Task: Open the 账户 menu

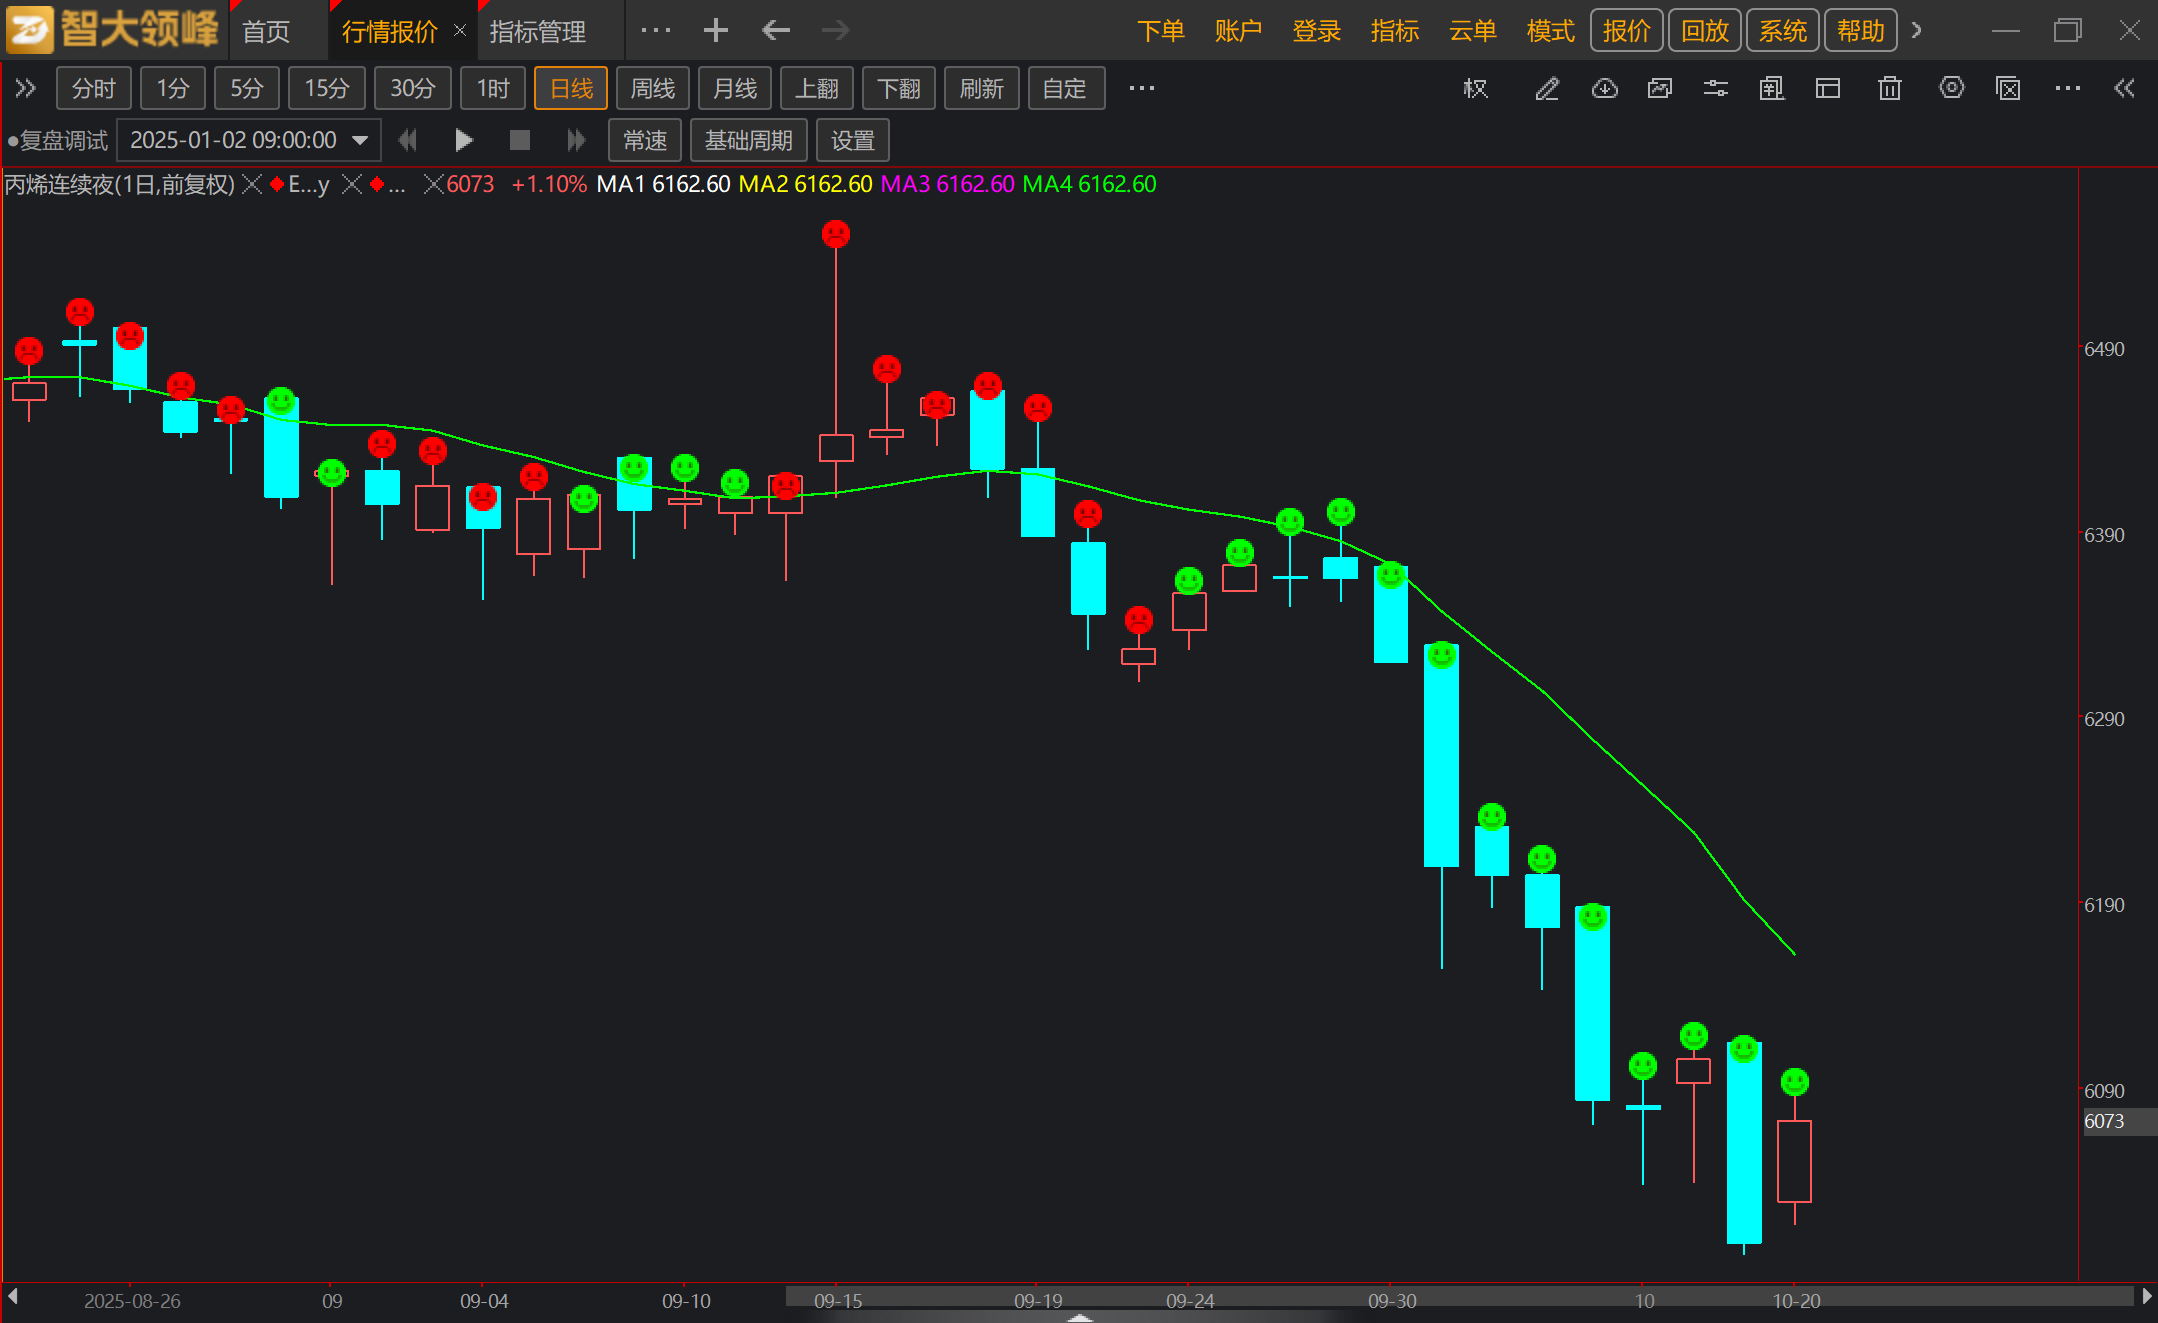Action: click(1238, 31)
